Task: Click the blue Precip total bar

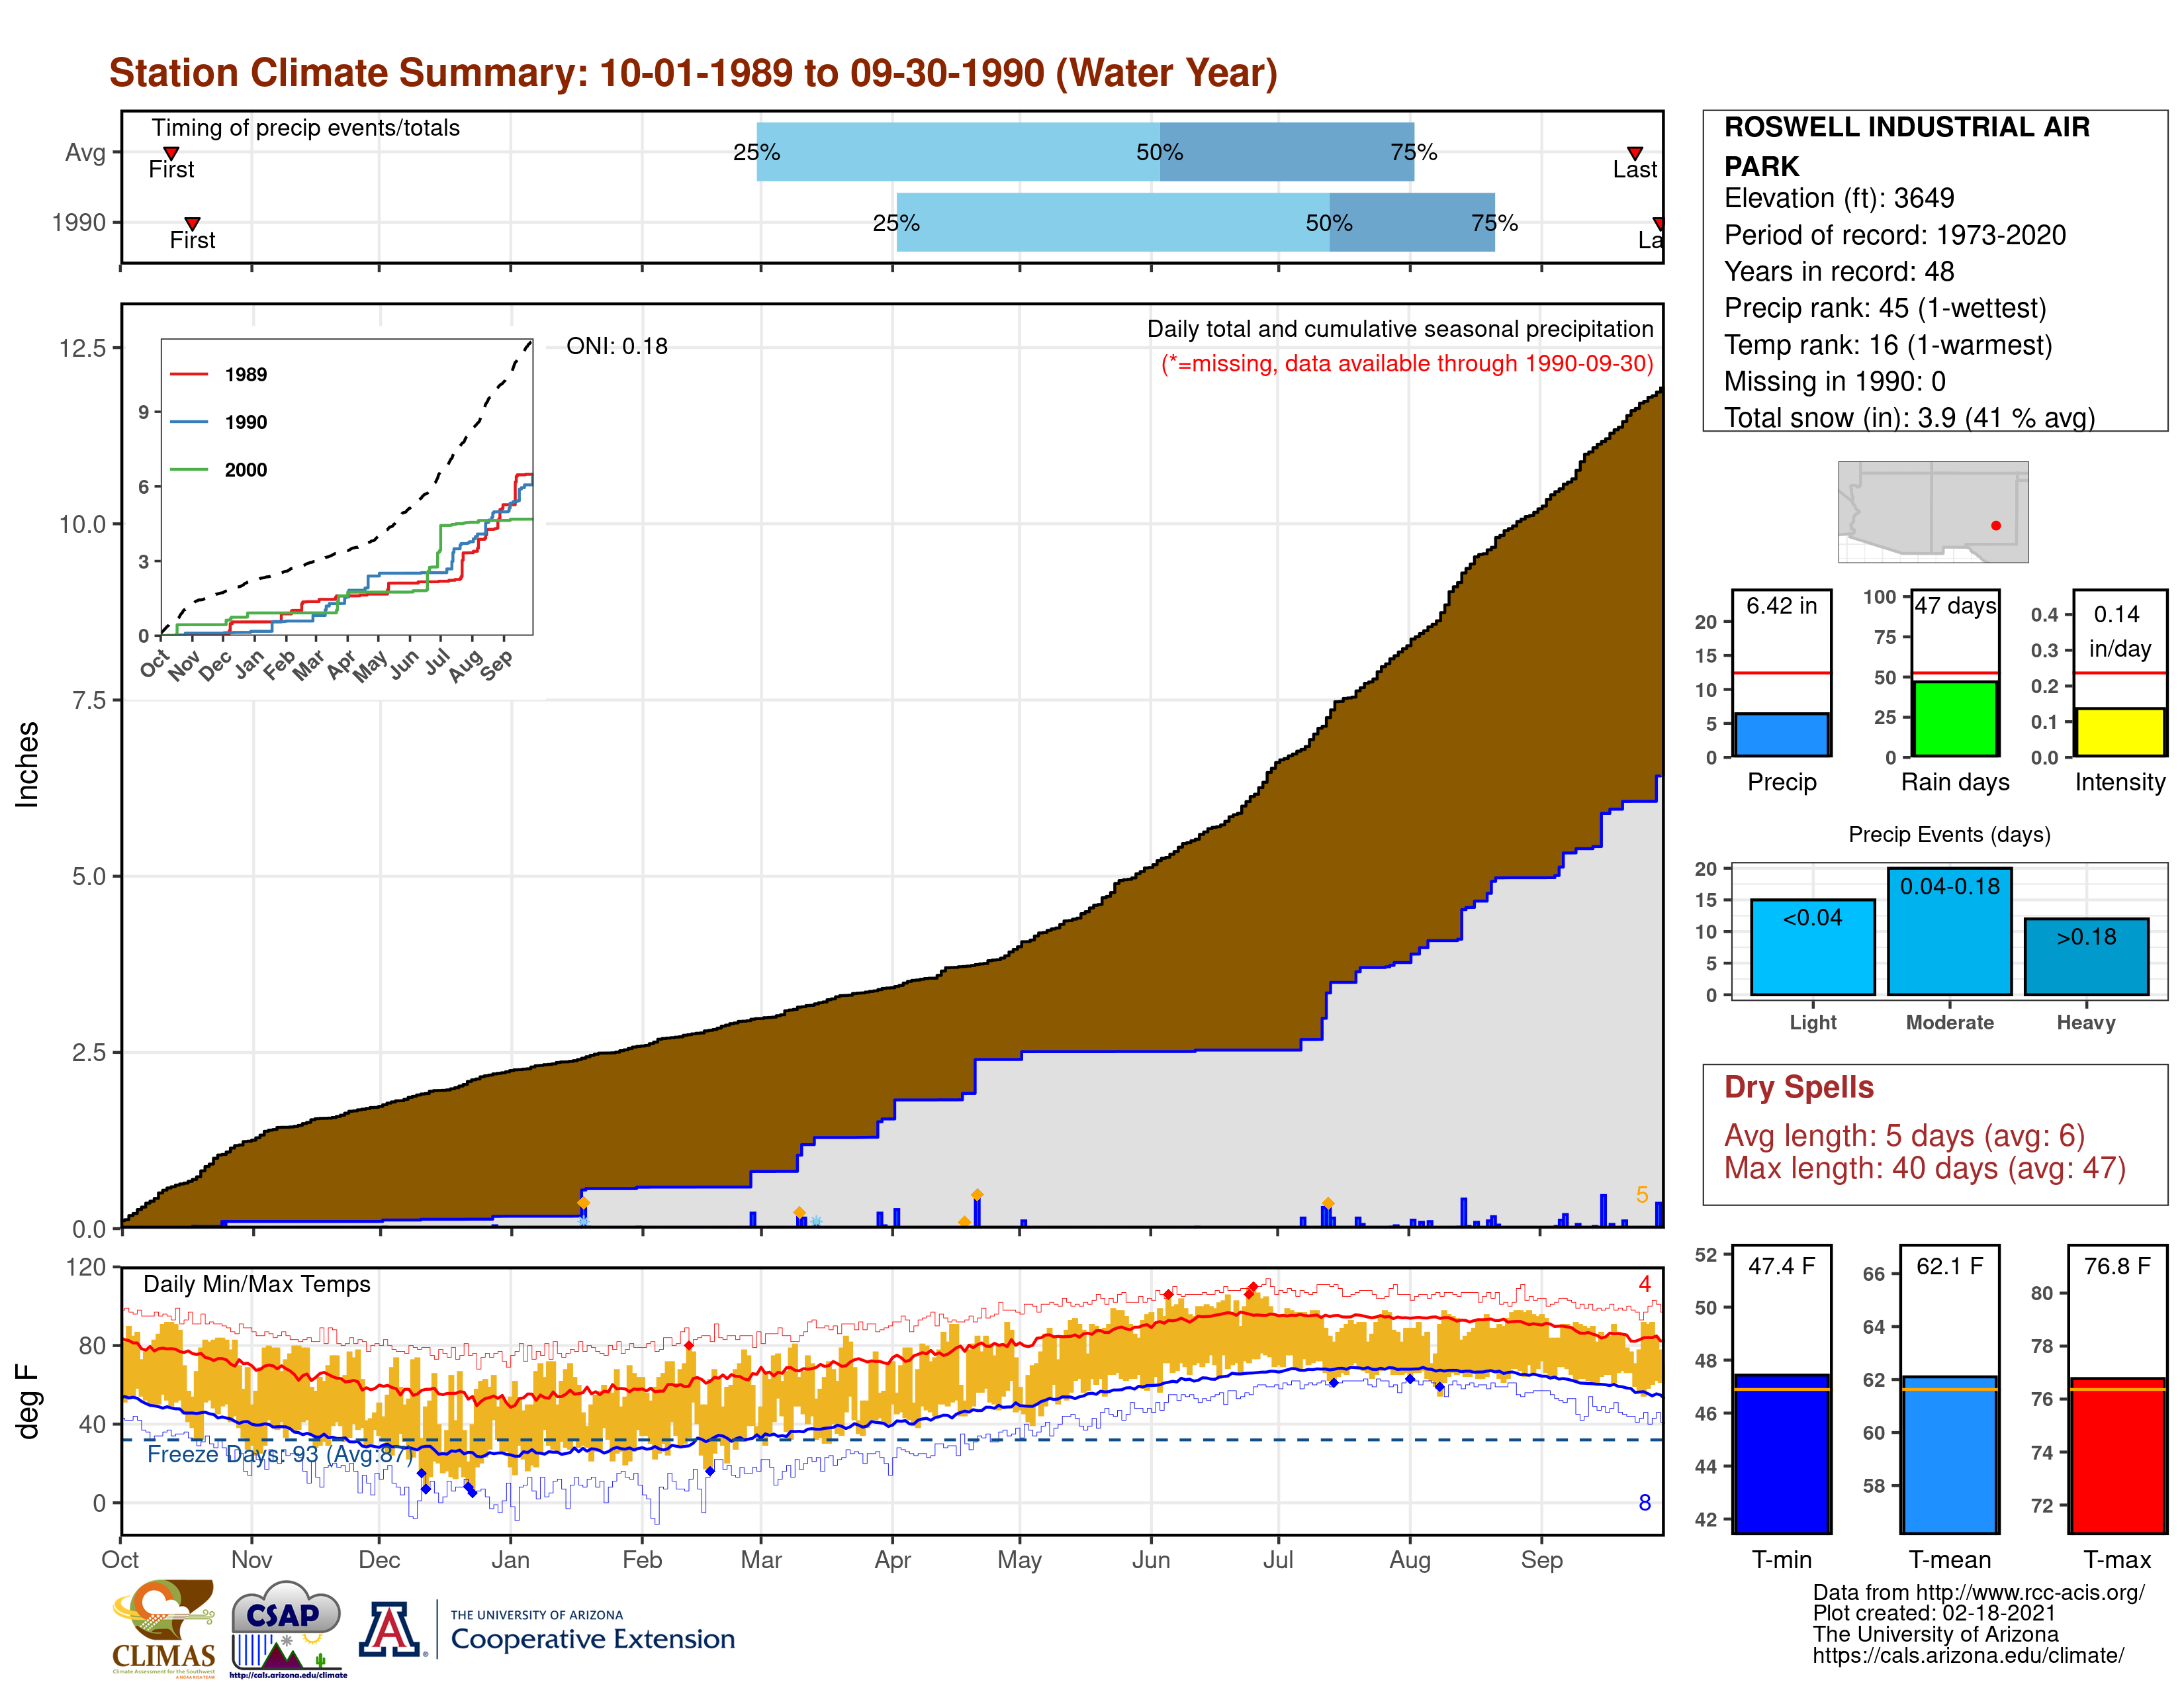Action: [1782, 735]
